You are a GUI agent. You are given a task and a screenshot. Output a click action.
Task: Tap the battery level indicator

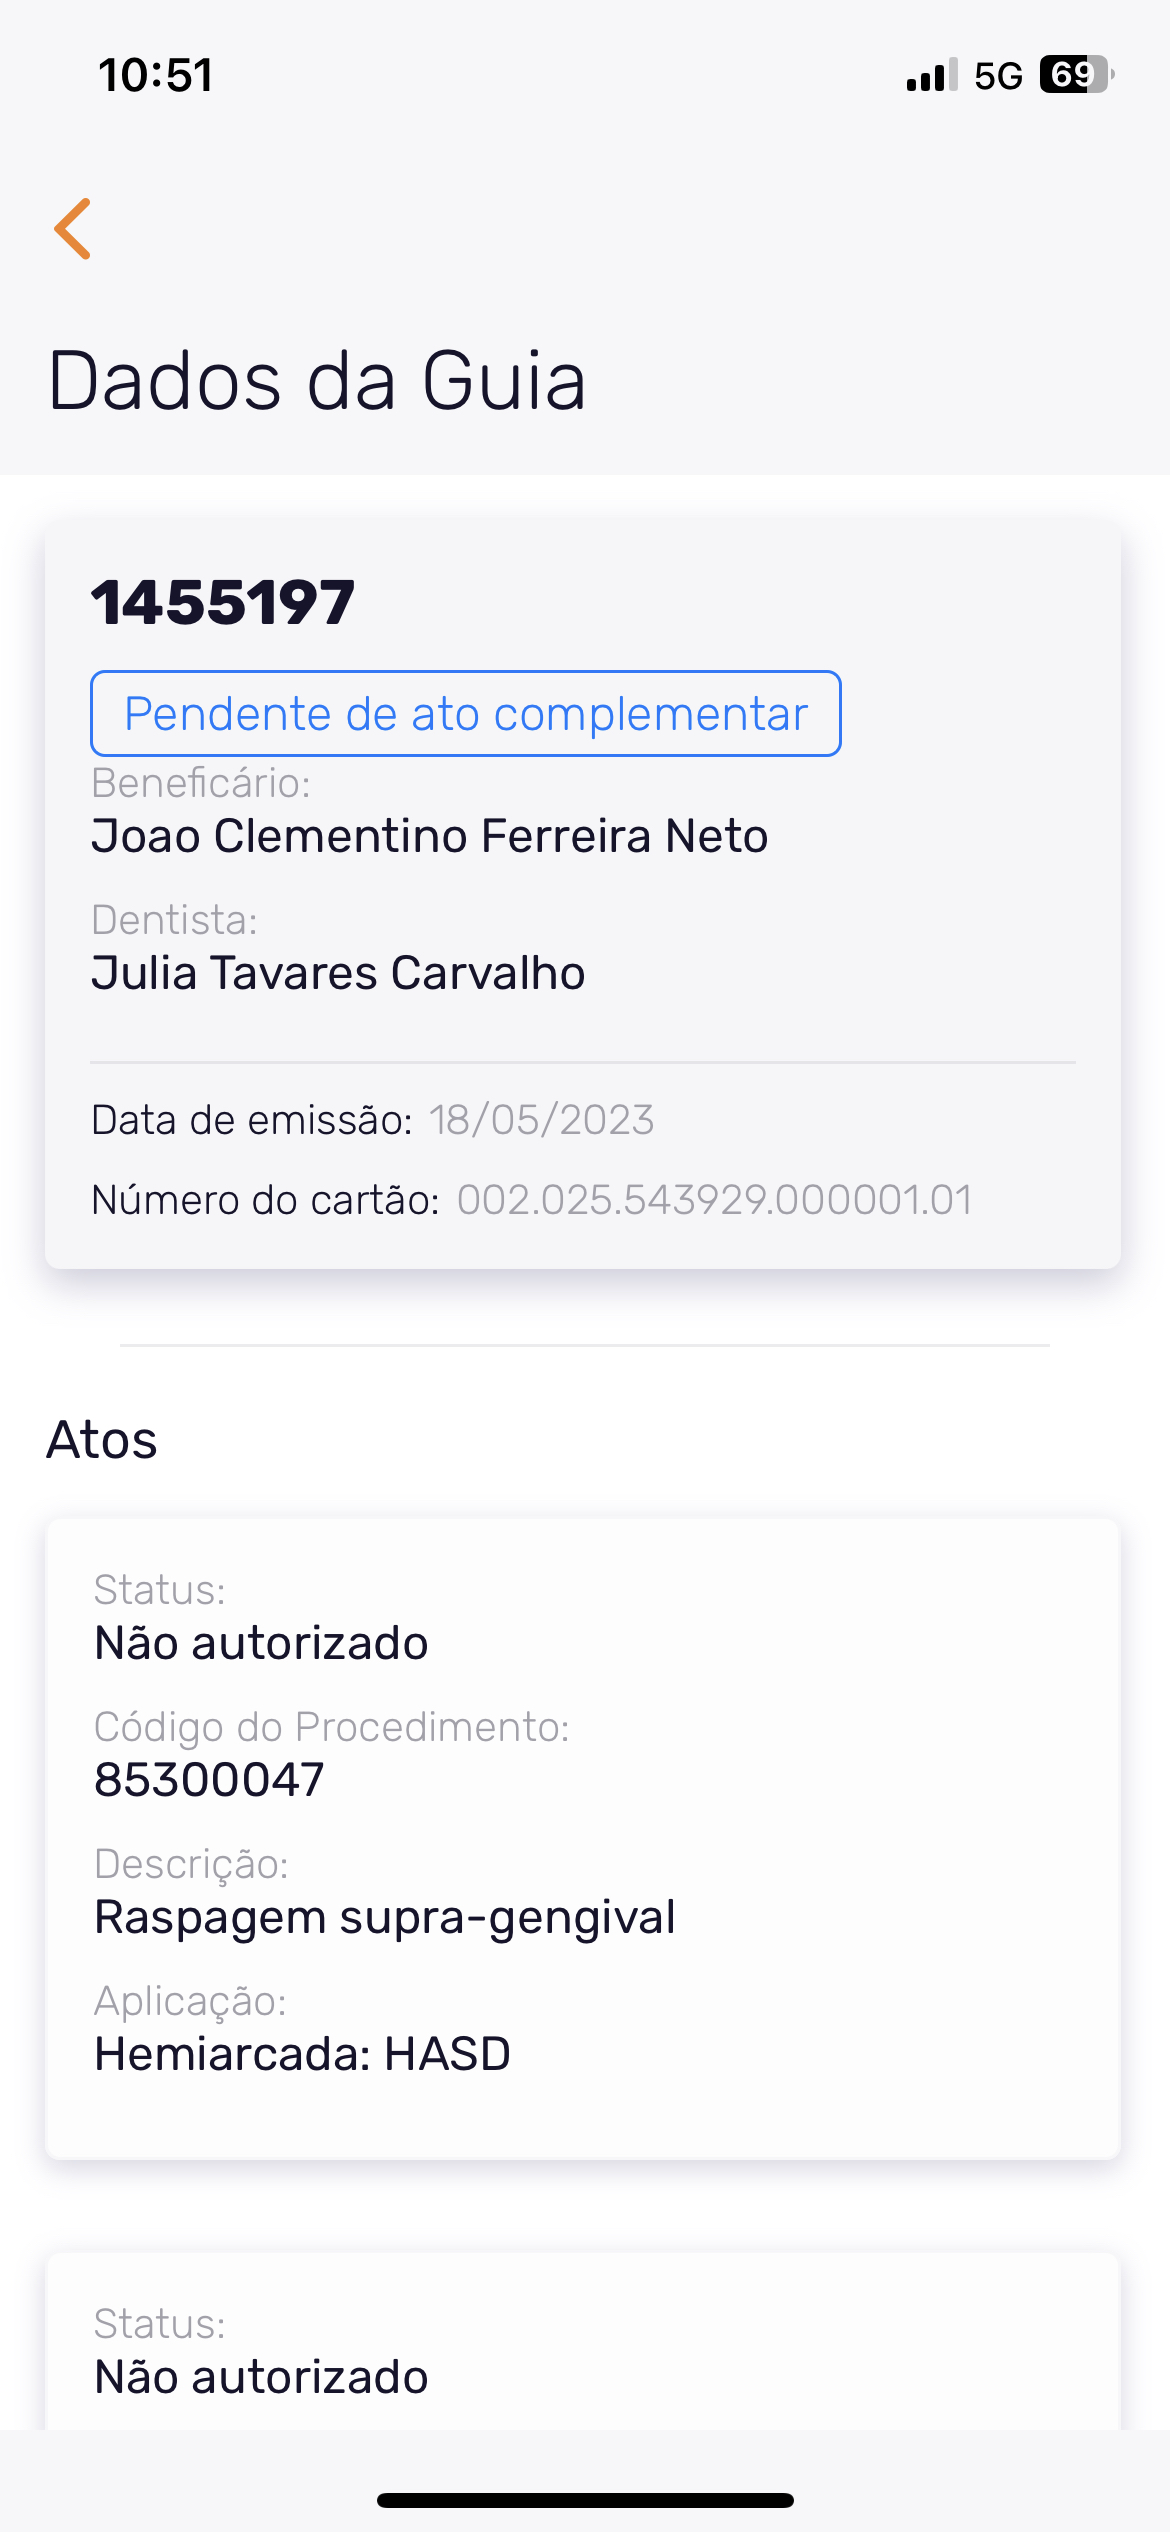click(x=1077, y=75)
